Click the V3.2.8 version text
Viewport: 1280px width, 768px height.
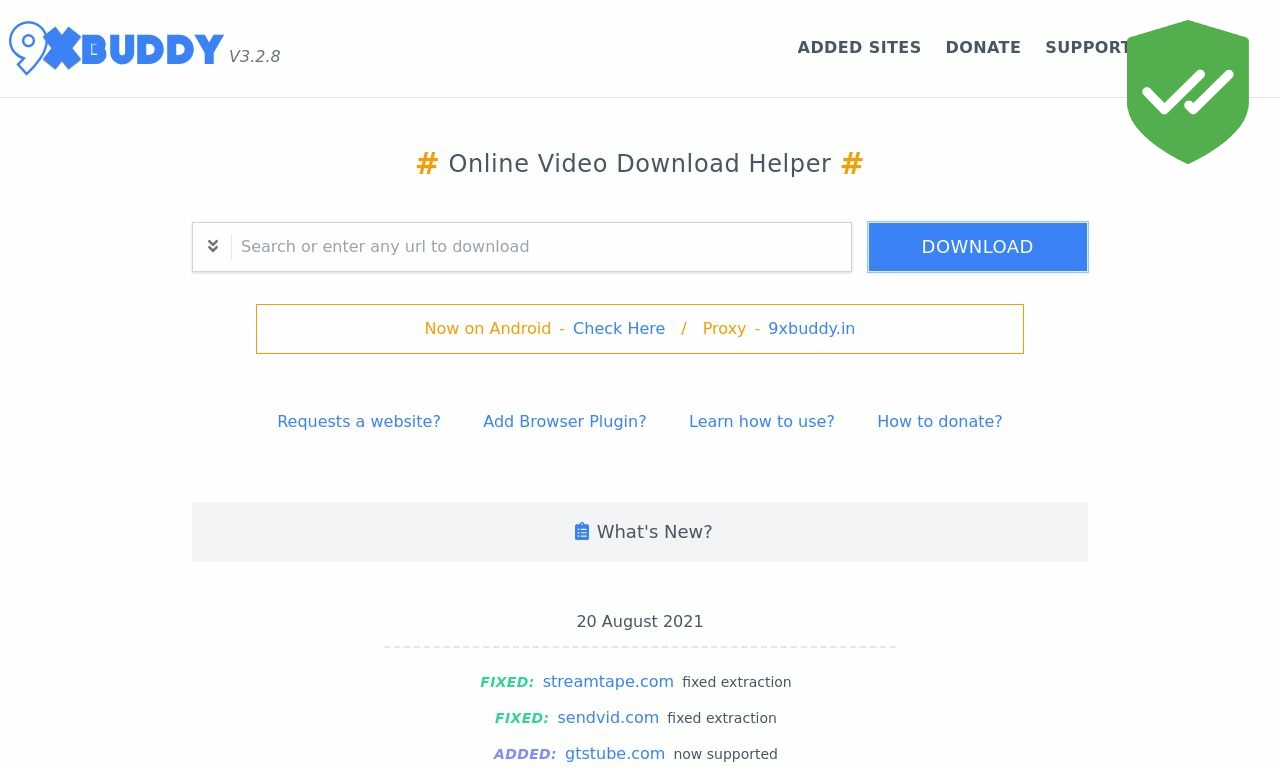(254, 57)
